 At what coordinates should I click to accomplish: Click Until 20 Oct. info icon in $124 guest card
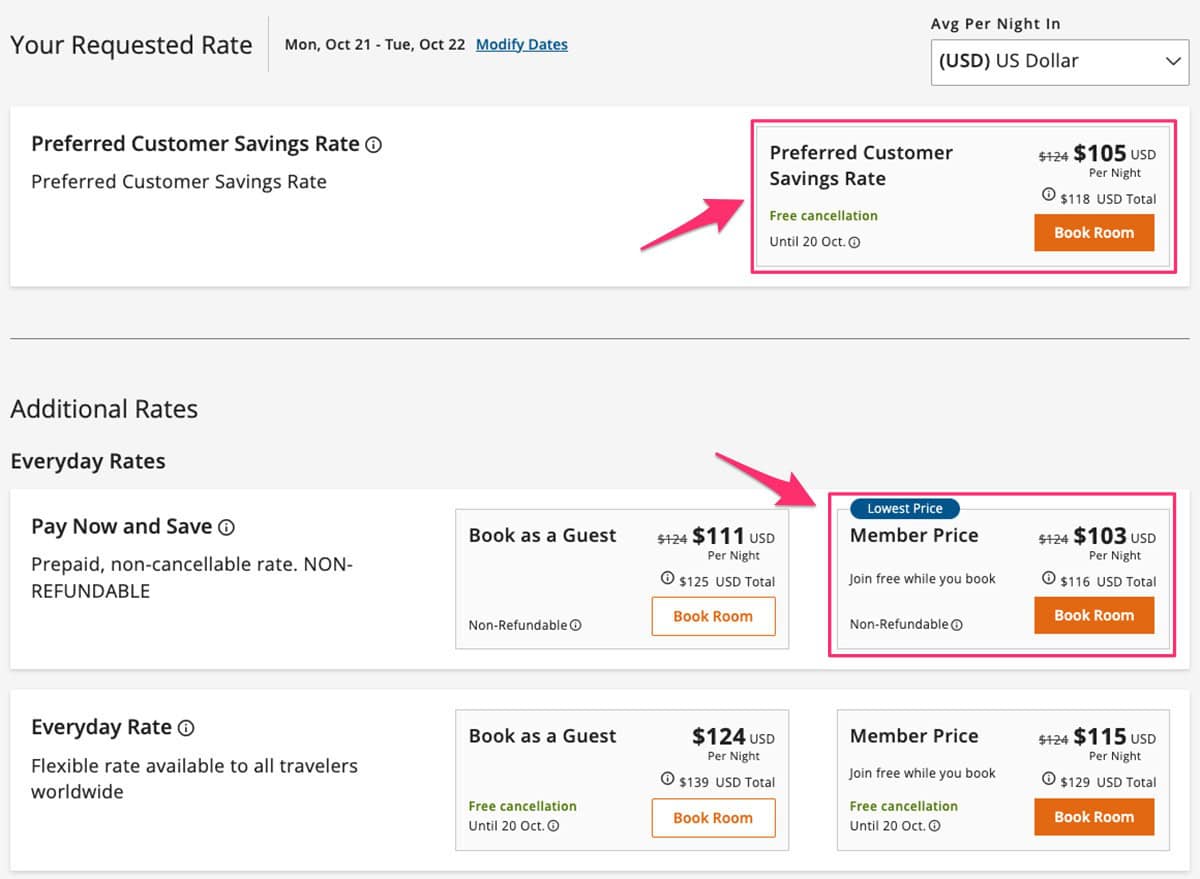(553, 826)
